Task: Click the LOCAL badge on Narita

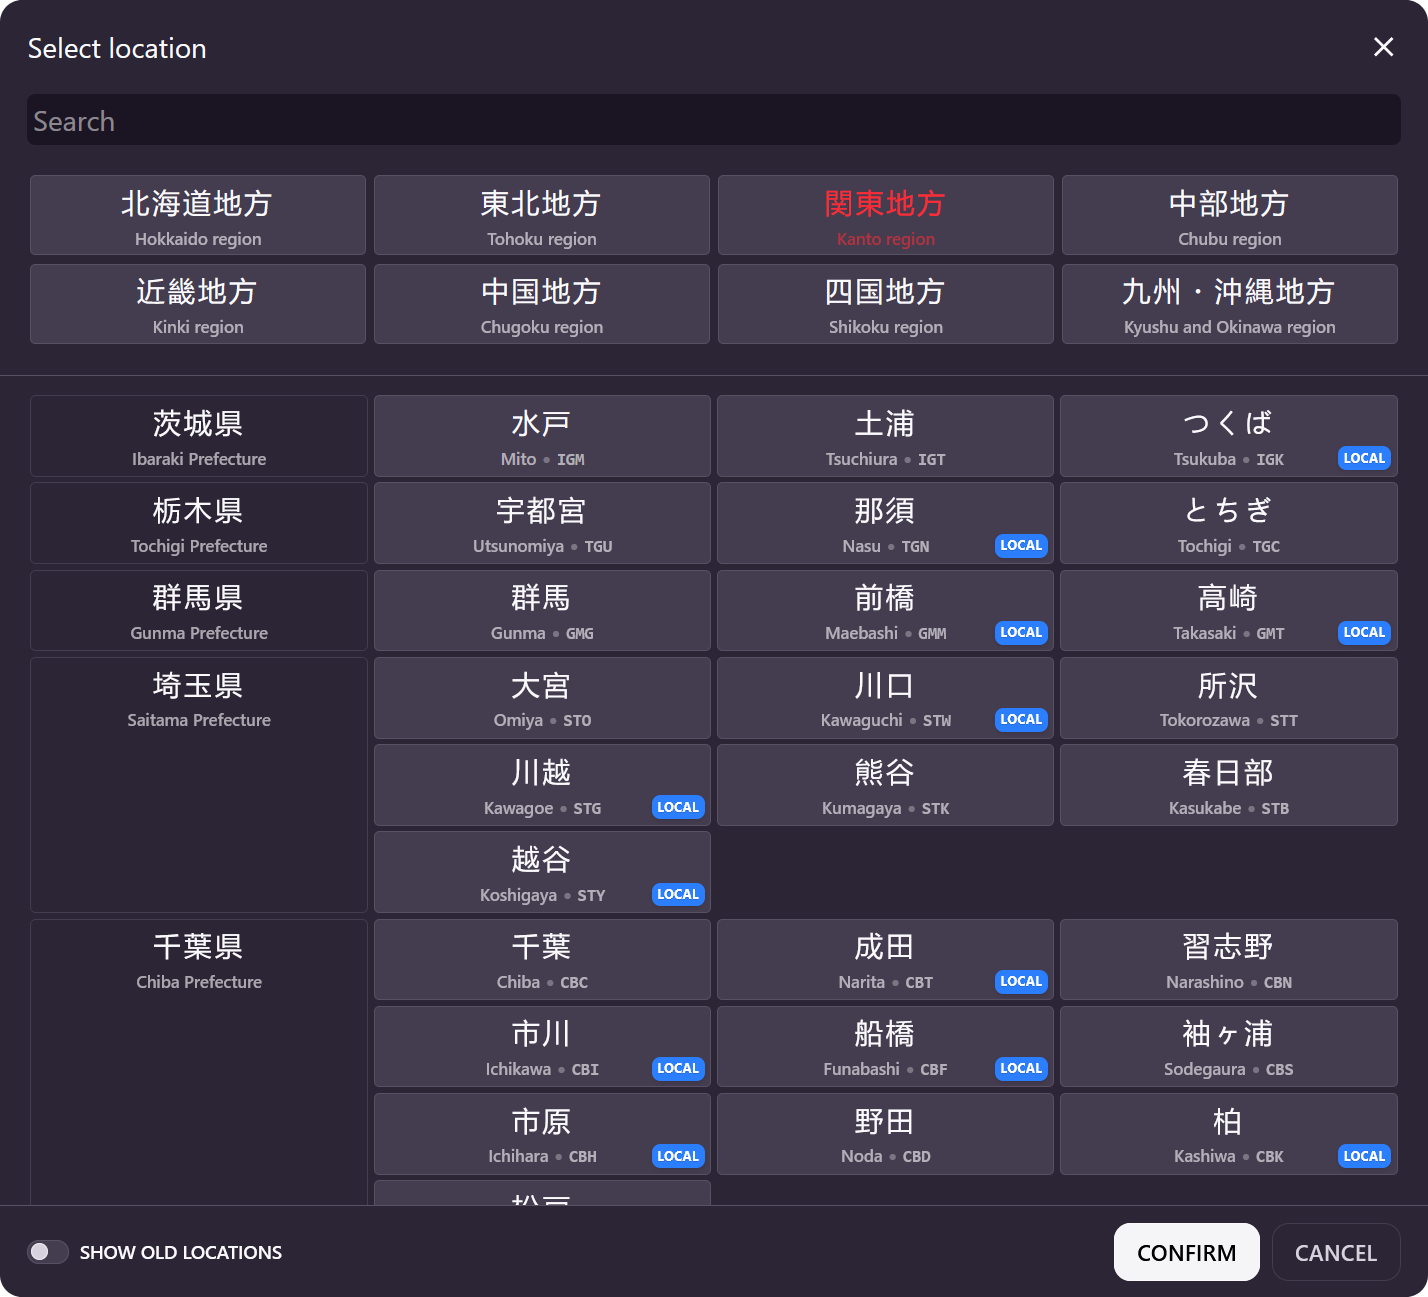Action: pos(1021,981)
